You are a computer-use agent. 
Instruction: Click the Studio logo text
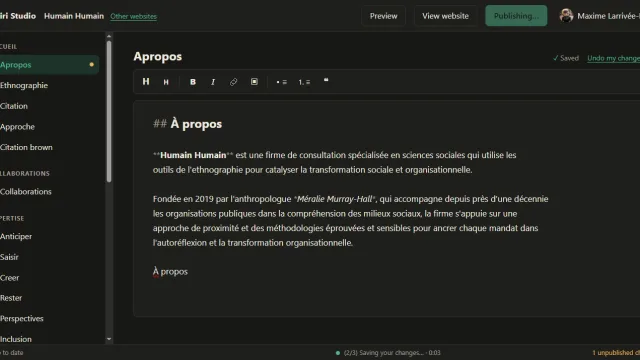pyautogui.click(x=18, y=16)
